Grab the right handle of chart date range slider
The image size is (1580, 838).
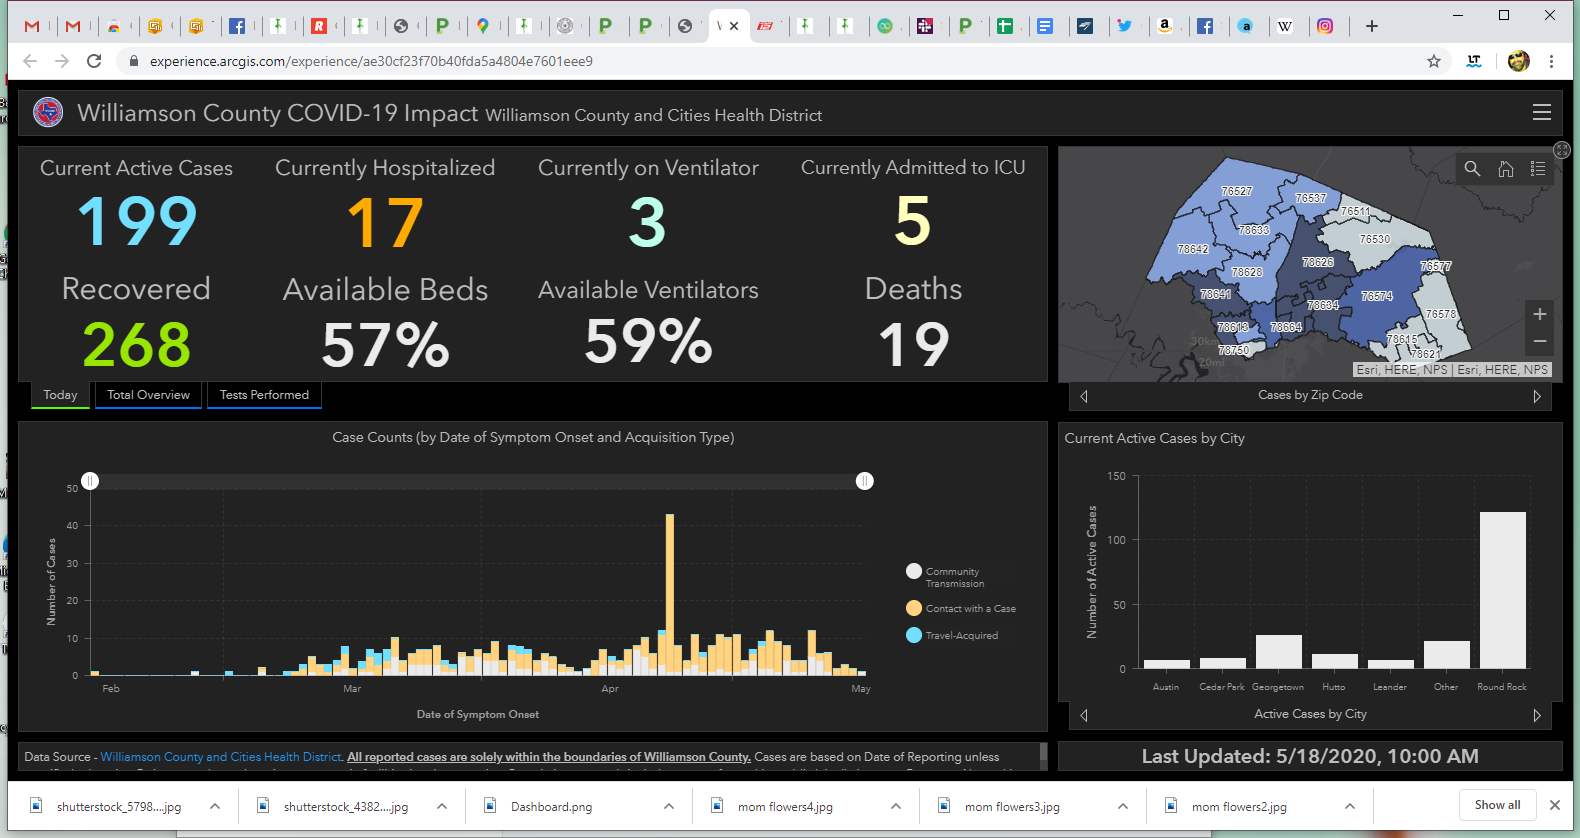click(865, 481)
